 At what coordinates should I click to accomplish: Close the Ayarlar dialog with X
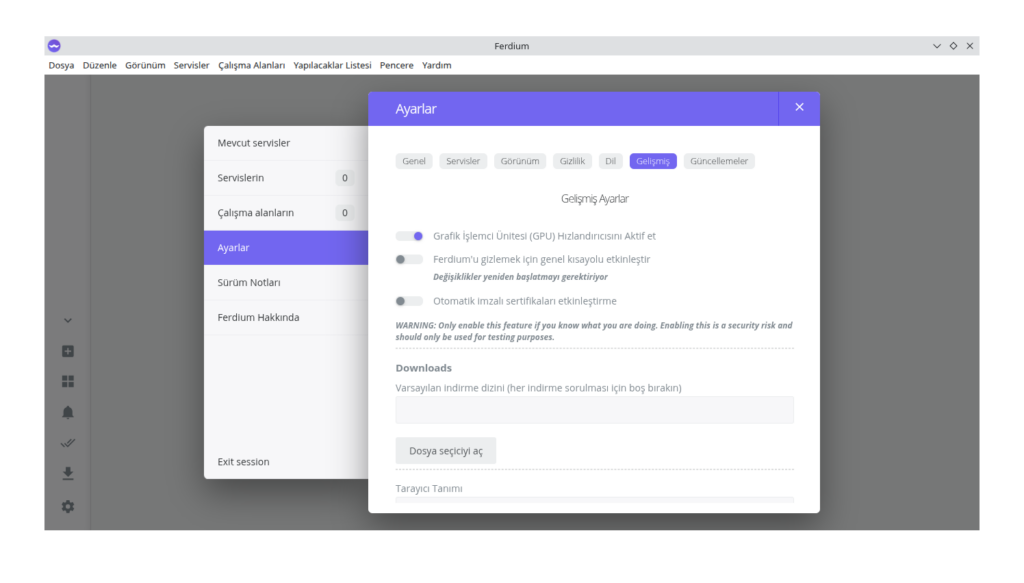[x=799, y=108]
